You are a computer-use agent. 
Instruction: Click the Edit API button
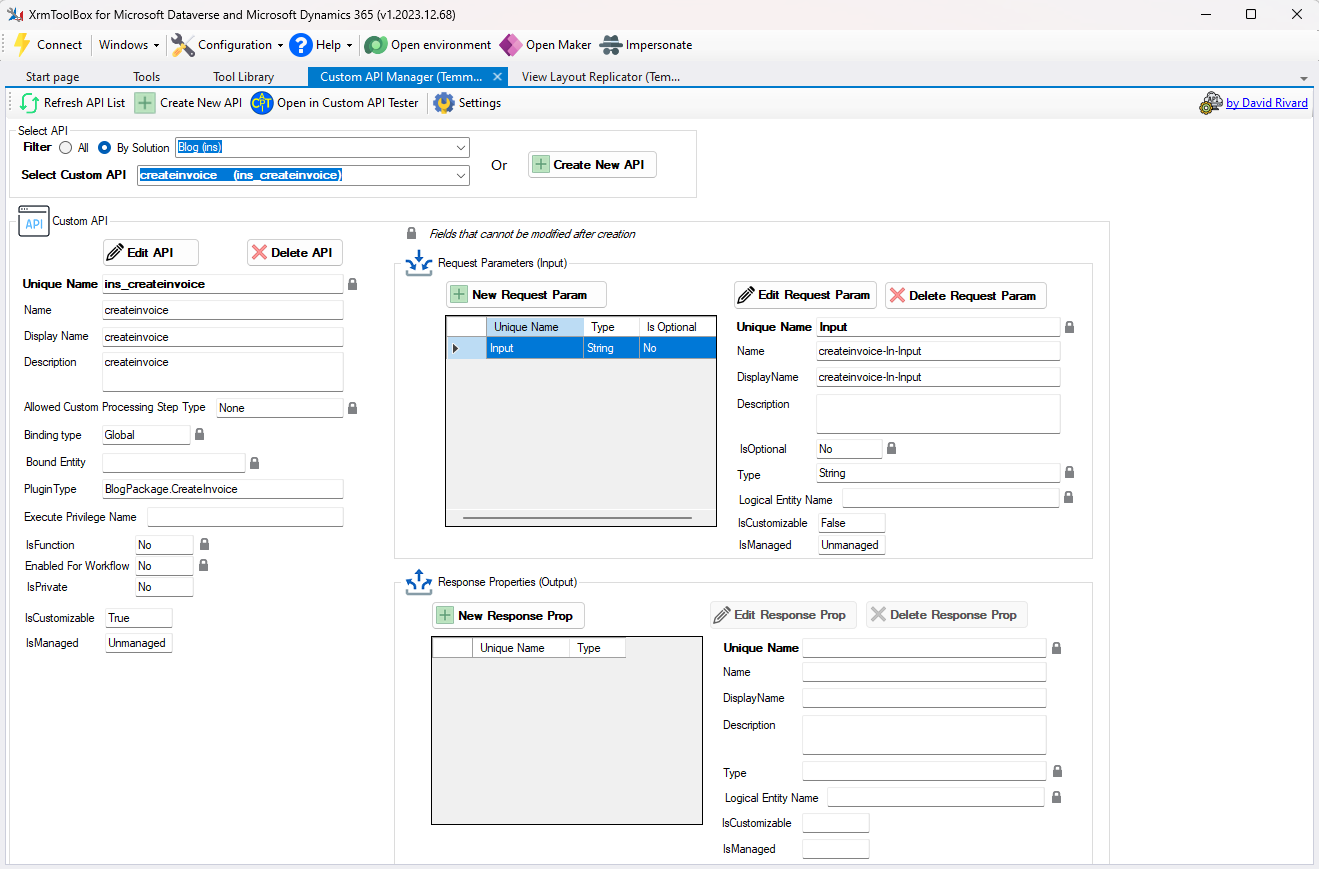click(151, 252)
